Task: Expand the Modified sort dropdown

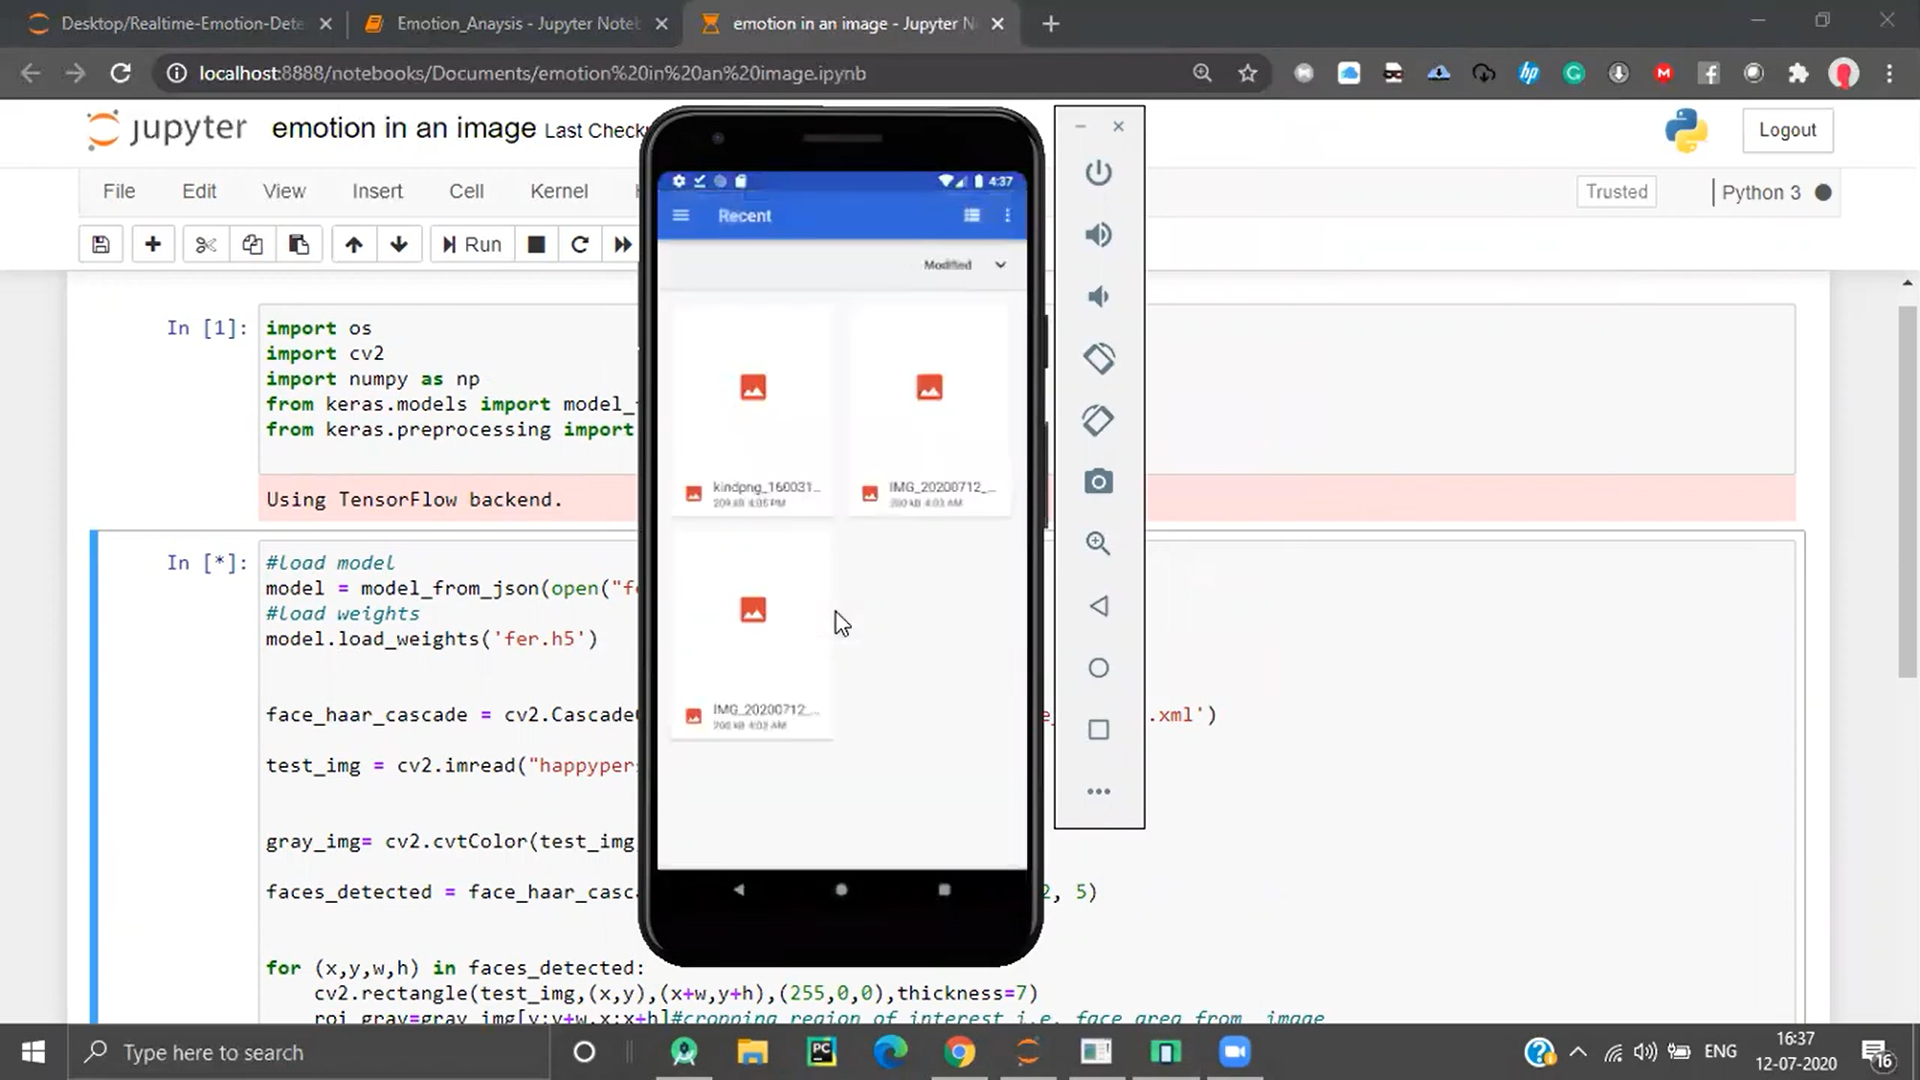Action: (x=999, y=265)
